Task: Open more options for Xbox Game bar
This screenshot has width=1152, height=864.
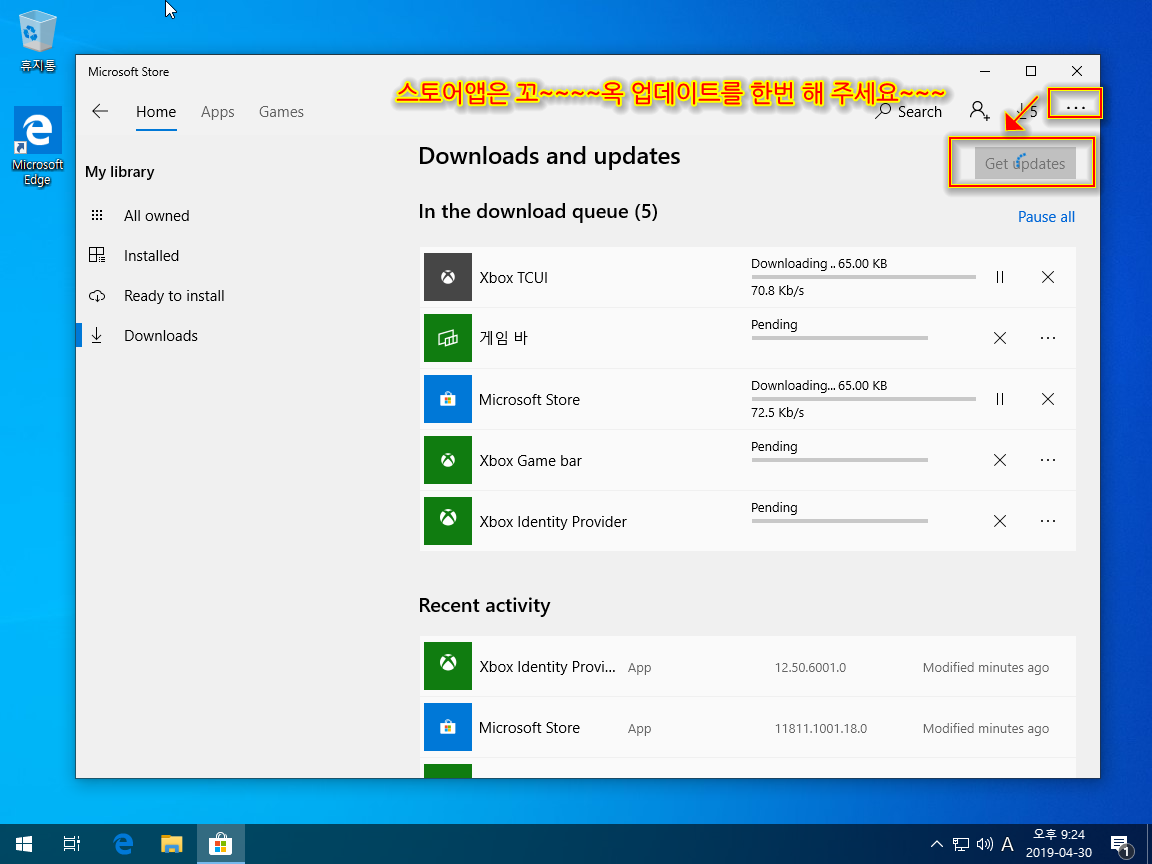Action: coord(1048,460)
